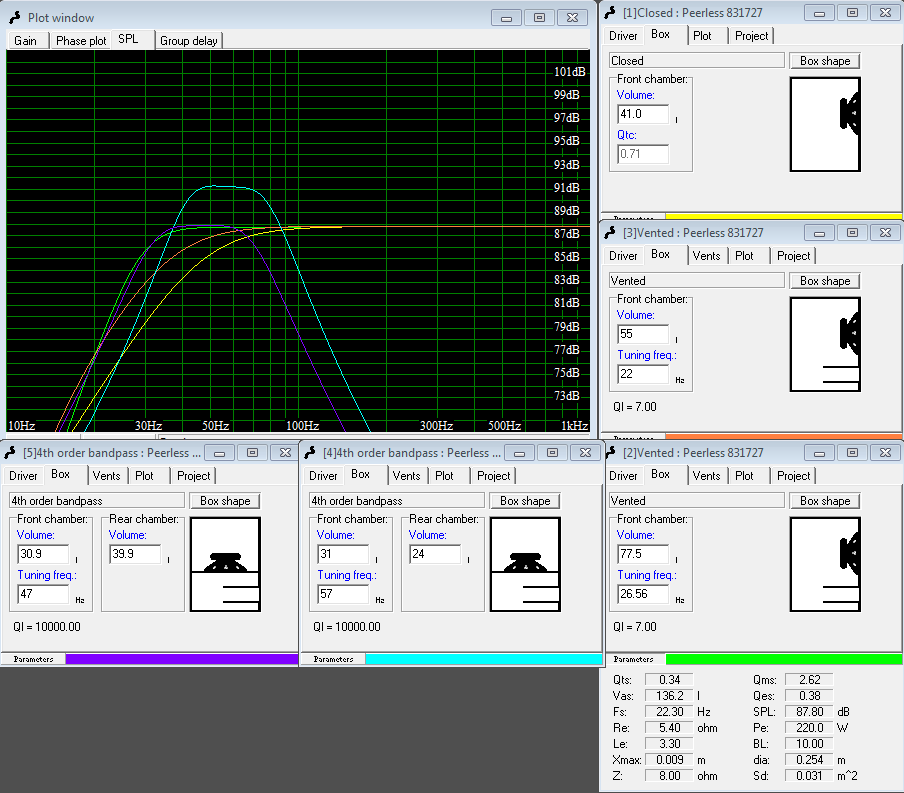Click Parameters label in window [5]
904x793 pixels.
pos(33,659)
